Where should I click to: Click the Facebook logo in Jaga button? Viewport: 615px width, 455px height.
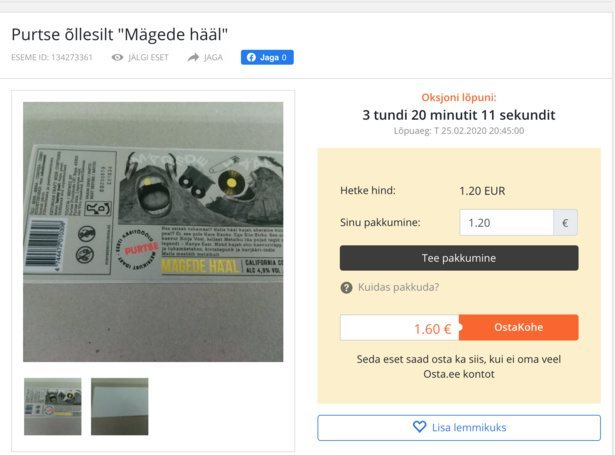coord(251,57)
